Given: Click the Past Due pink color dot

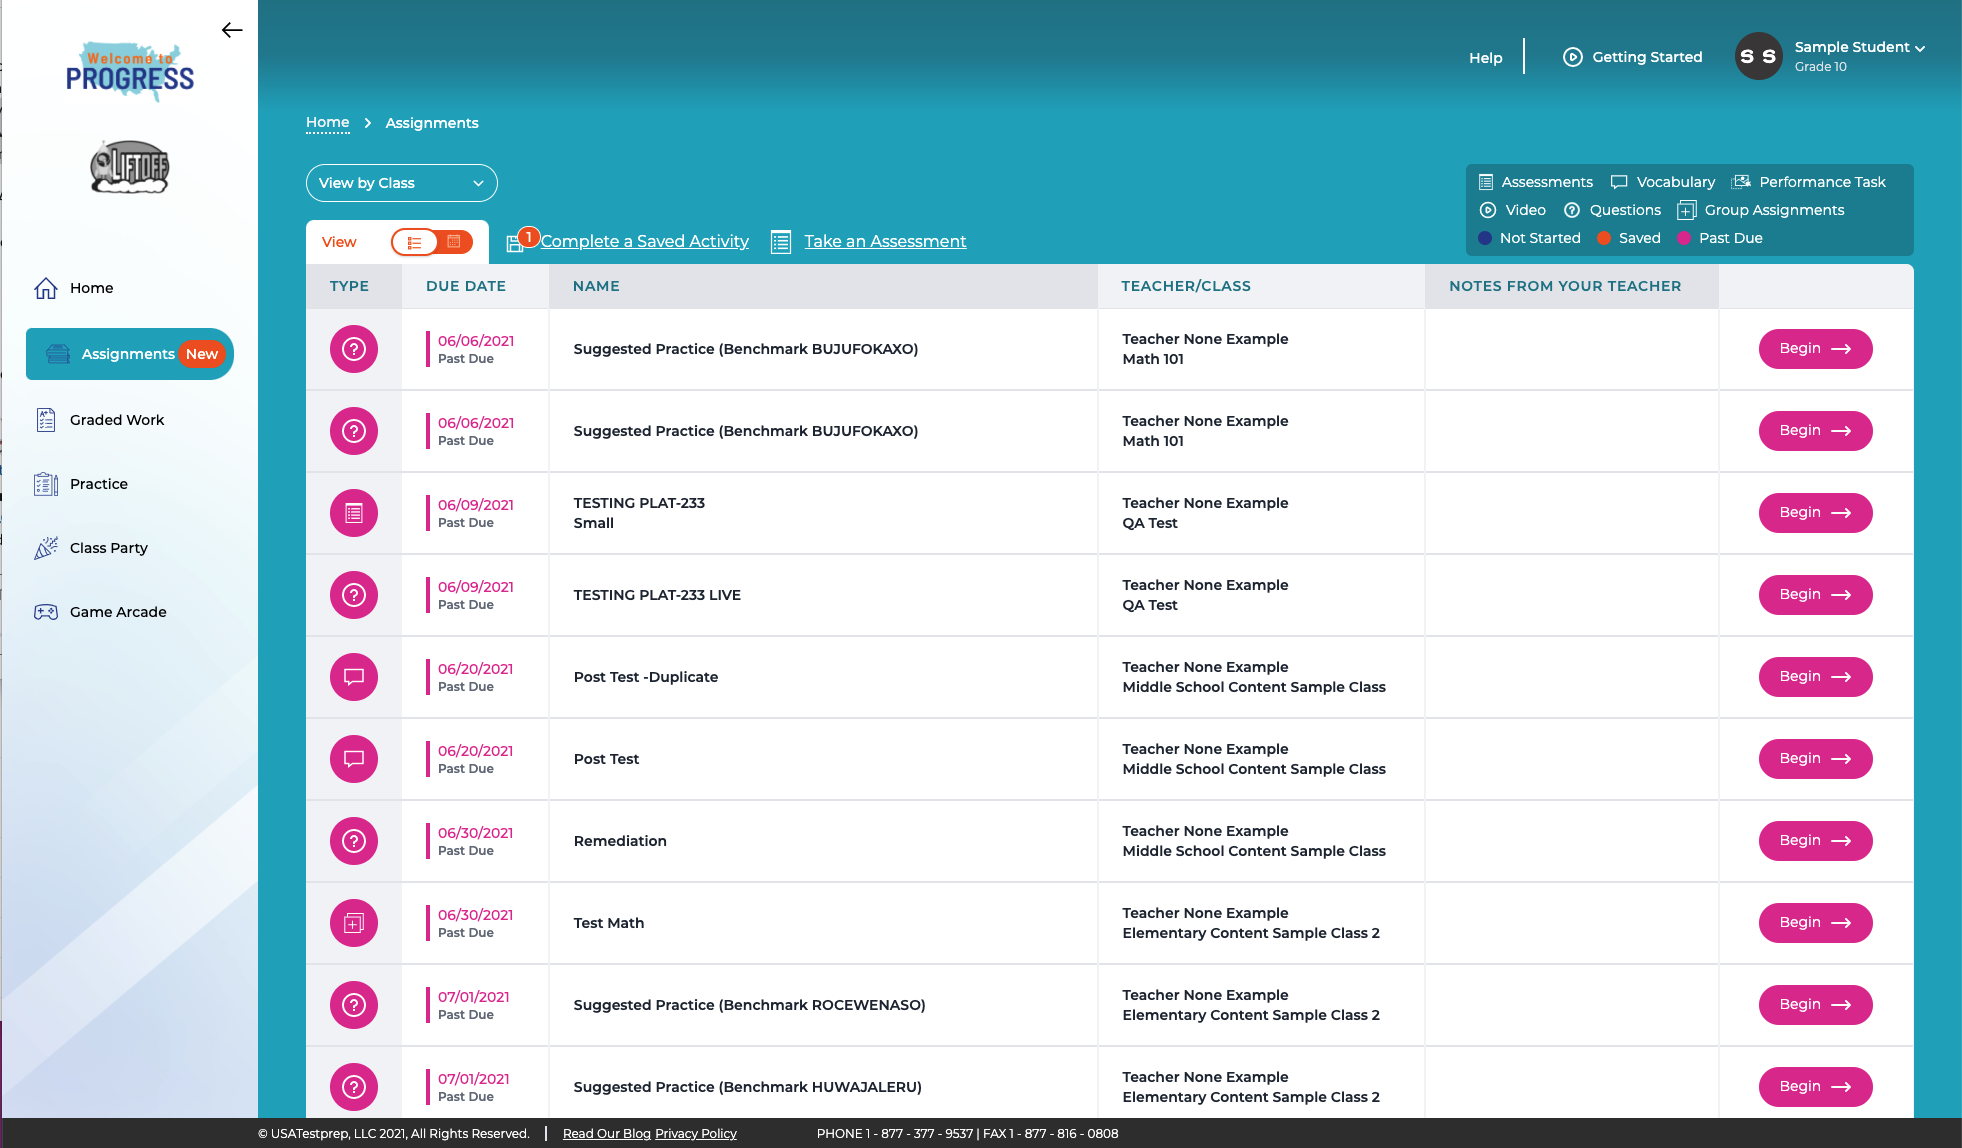Looking at the screenshot, I should pyautogui.click(x=1686, y=238).
